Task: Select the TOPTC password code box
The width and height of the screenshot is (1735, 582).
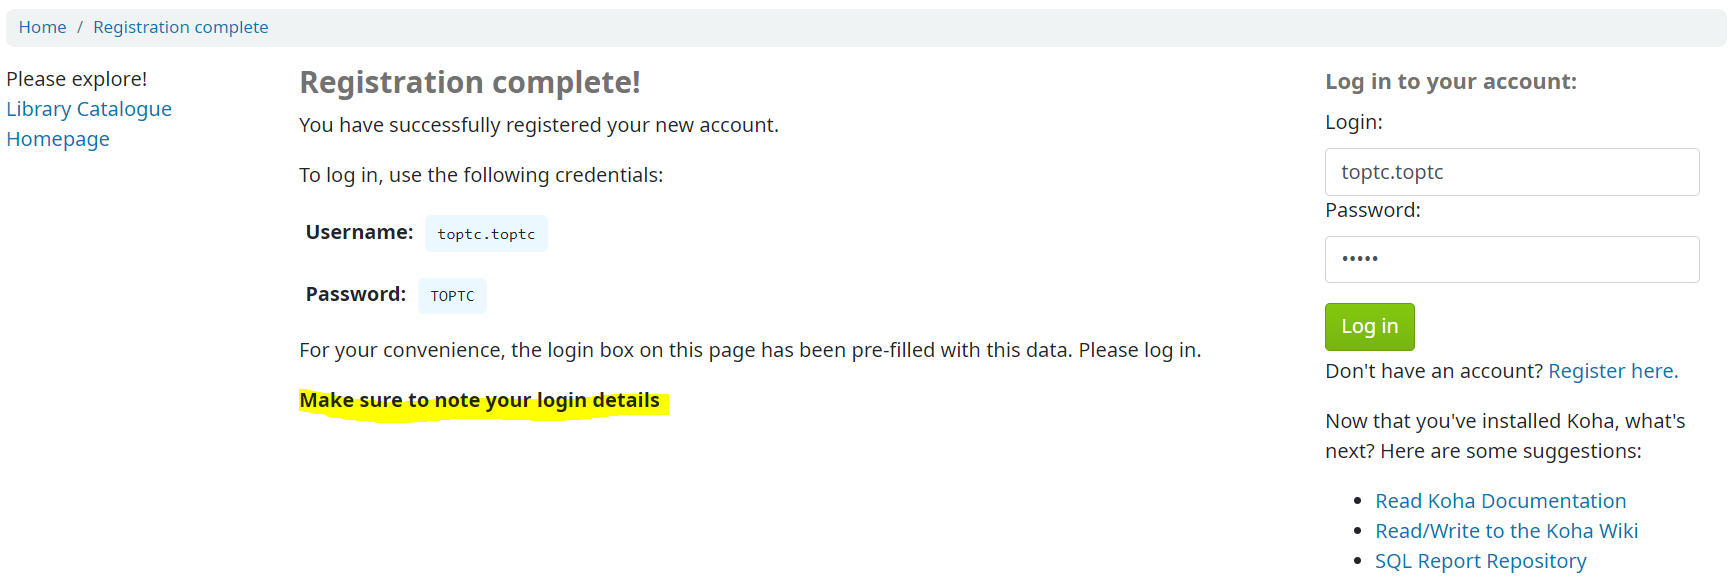Action: (452, 296)
